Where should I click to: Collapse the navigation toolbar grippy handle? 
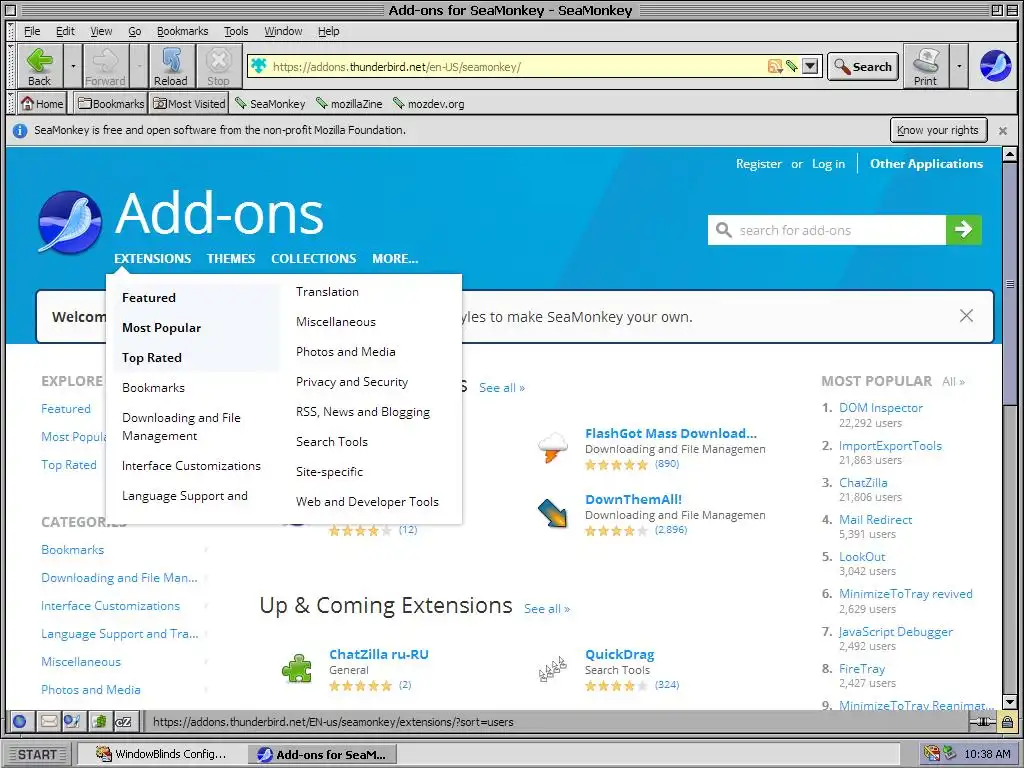pyautogui.click(x=11, y=66)
